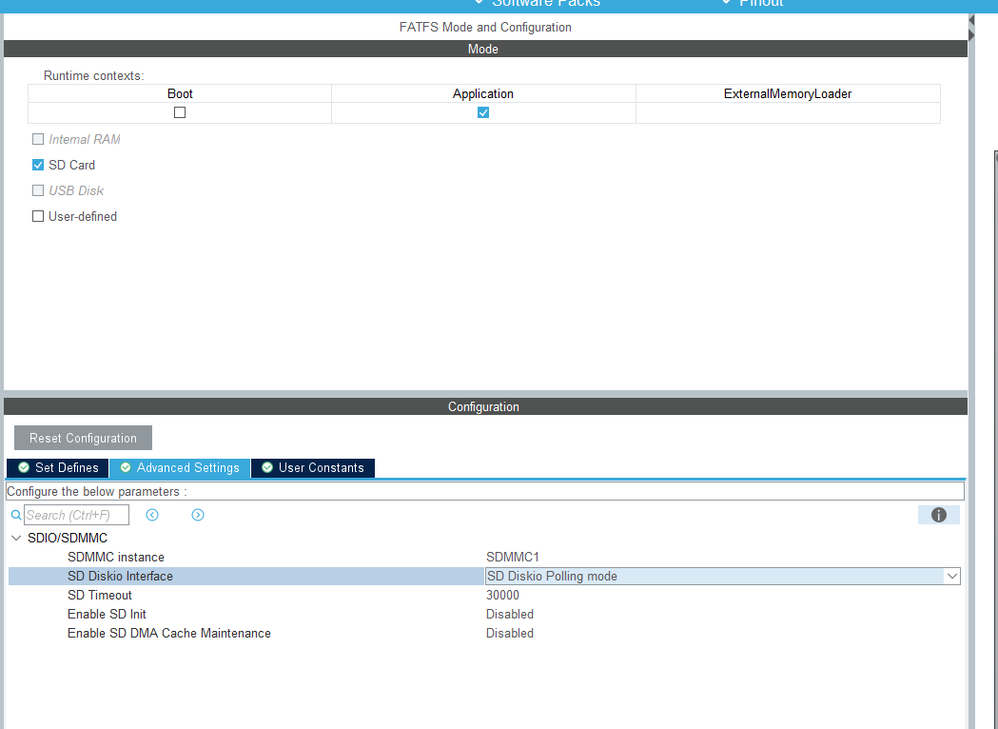The width and height of the screenshot is (998, 729).
Task: Uncheck the Application runtime context checkbox
Action: [x=483, y=113]
